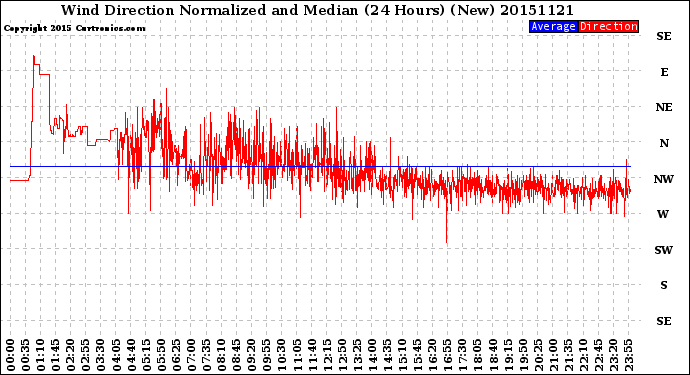Click the red Direction legend label

click(608, 26)
